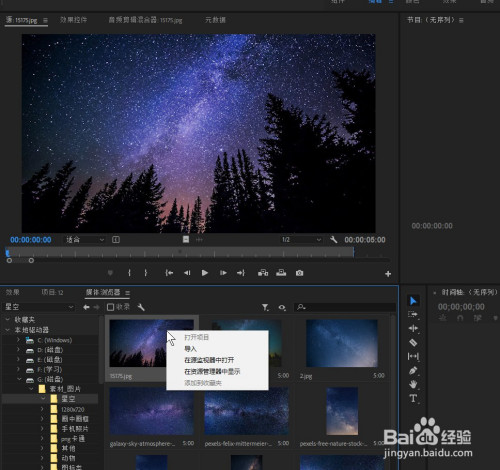Click the Mark In button
The width and height of the screenshot is (500, 470).
click(x=129, y=273)
